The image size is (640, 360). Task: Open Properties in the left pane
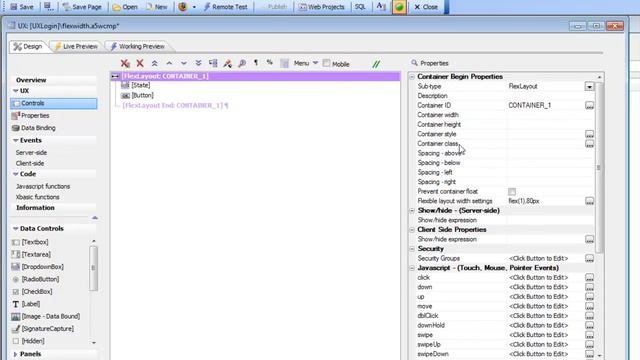pos(35,116)
